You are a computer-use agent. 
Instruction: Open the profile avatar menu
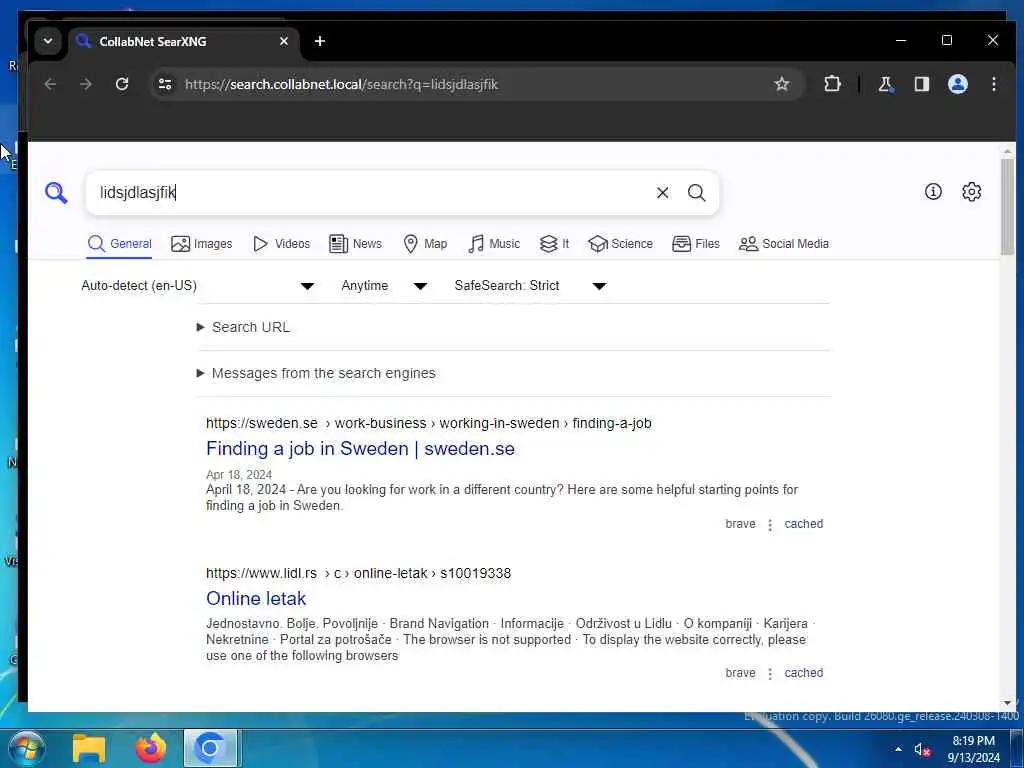point(957,84)
